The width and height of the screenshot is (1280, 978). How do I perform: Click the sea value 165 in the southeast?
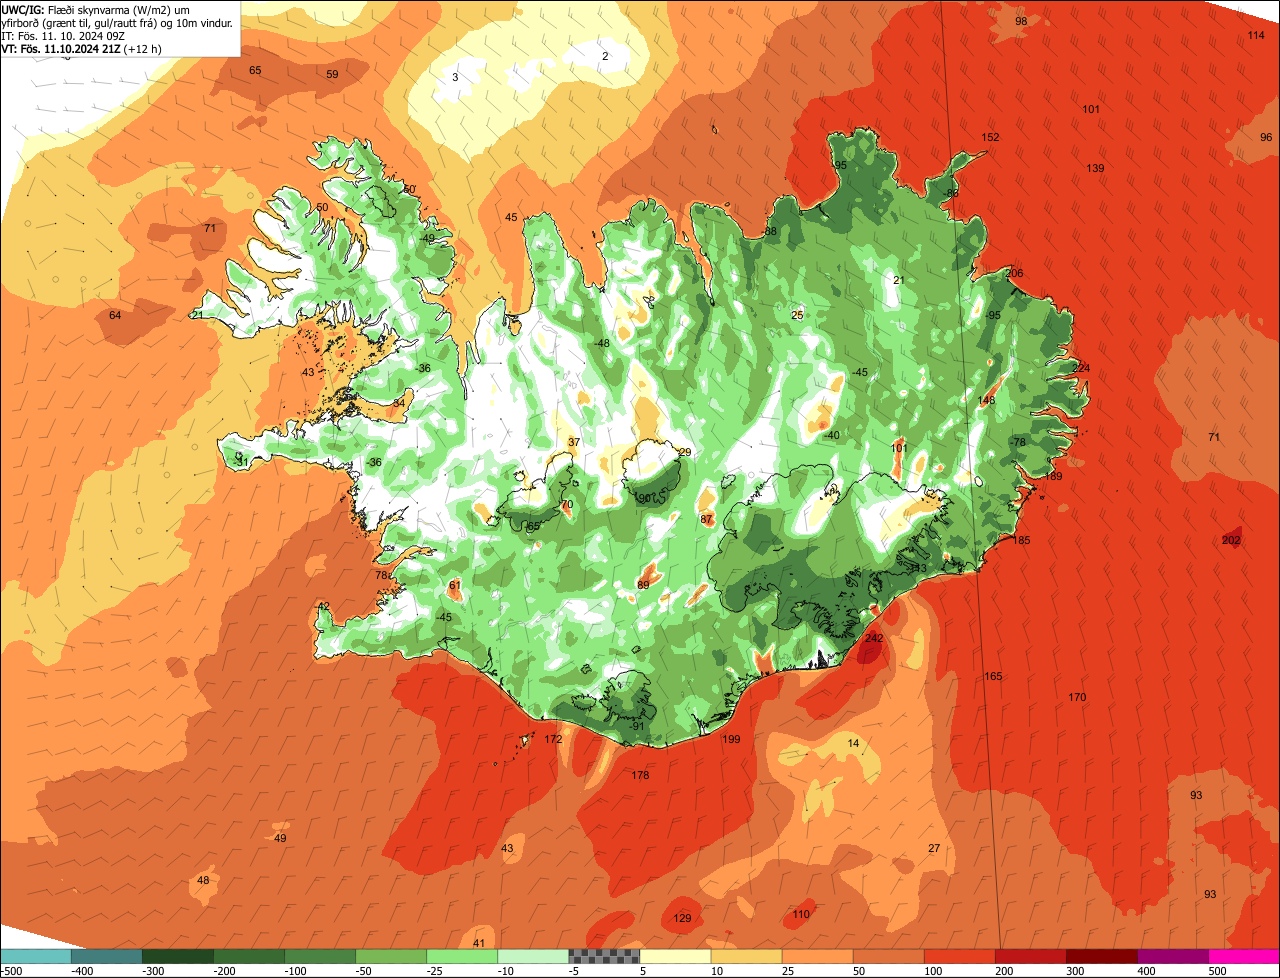tap(993, 677)
